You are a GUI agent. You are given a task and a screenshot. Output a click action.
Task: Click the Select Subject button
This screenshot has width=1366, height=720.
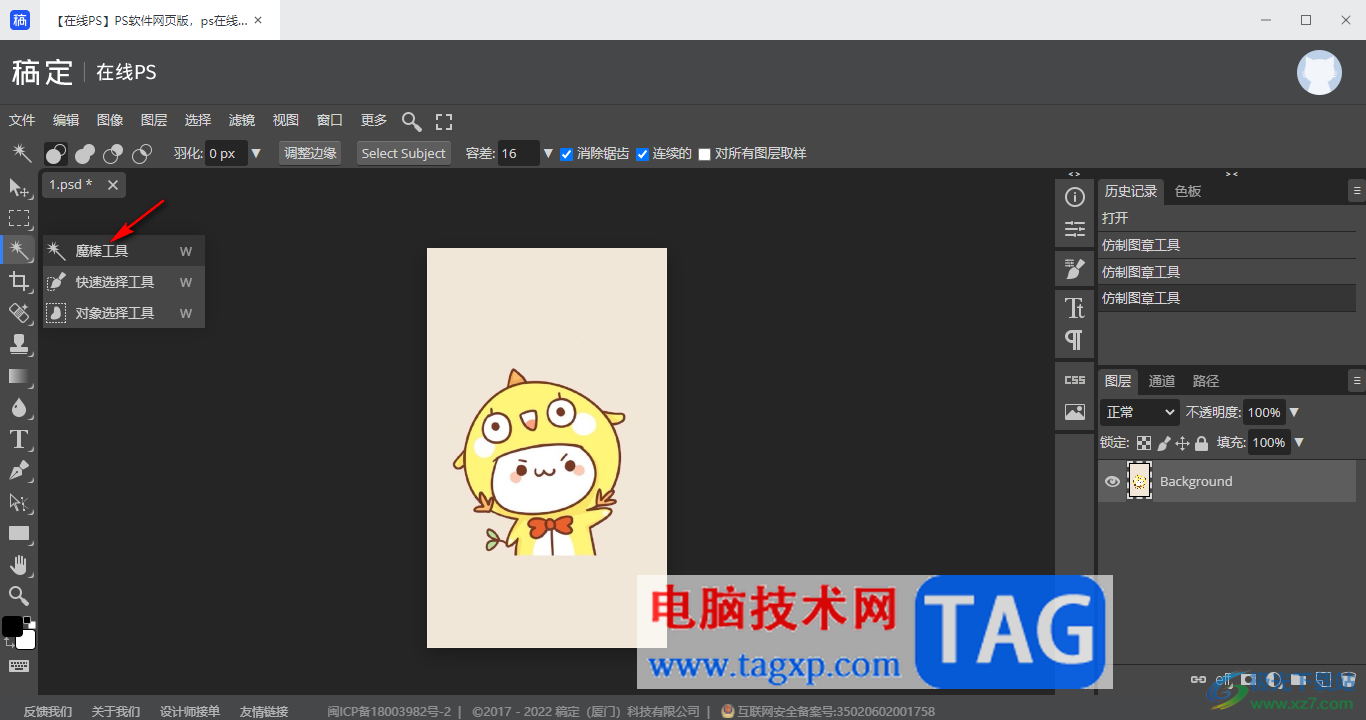(404, 153)
